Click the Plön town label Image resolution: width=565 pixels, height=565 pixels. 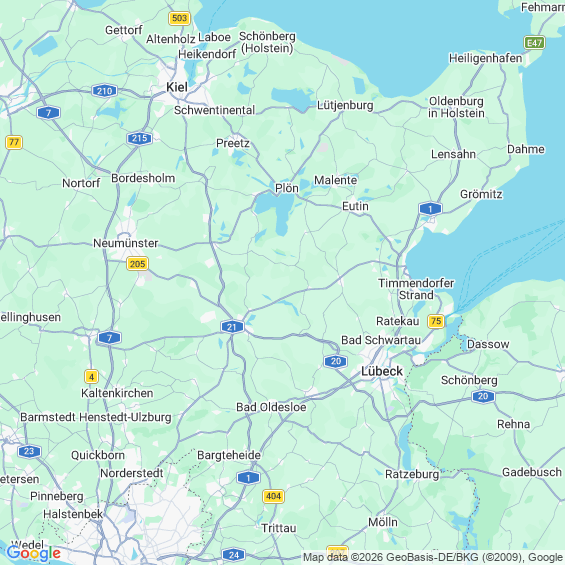coord(287,188)
